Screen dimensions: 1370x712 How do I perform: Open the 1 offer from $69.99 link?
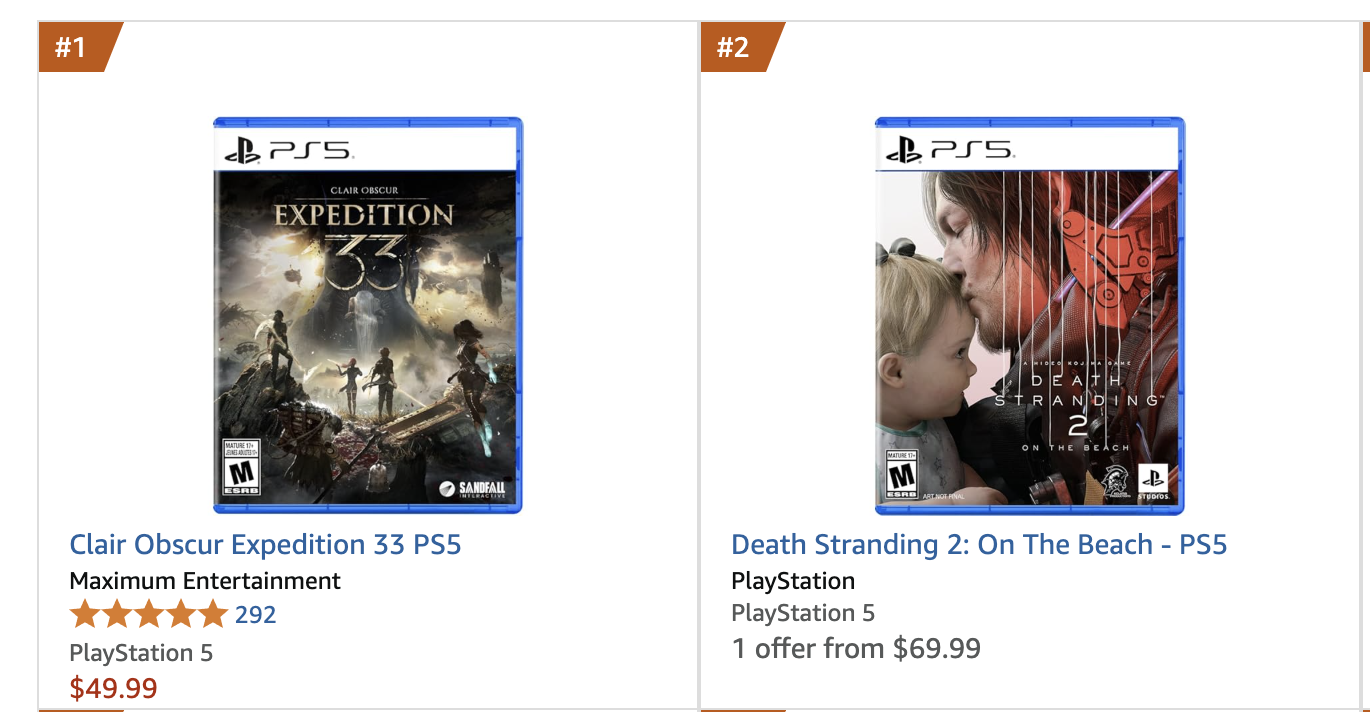[x=856, y=649]
